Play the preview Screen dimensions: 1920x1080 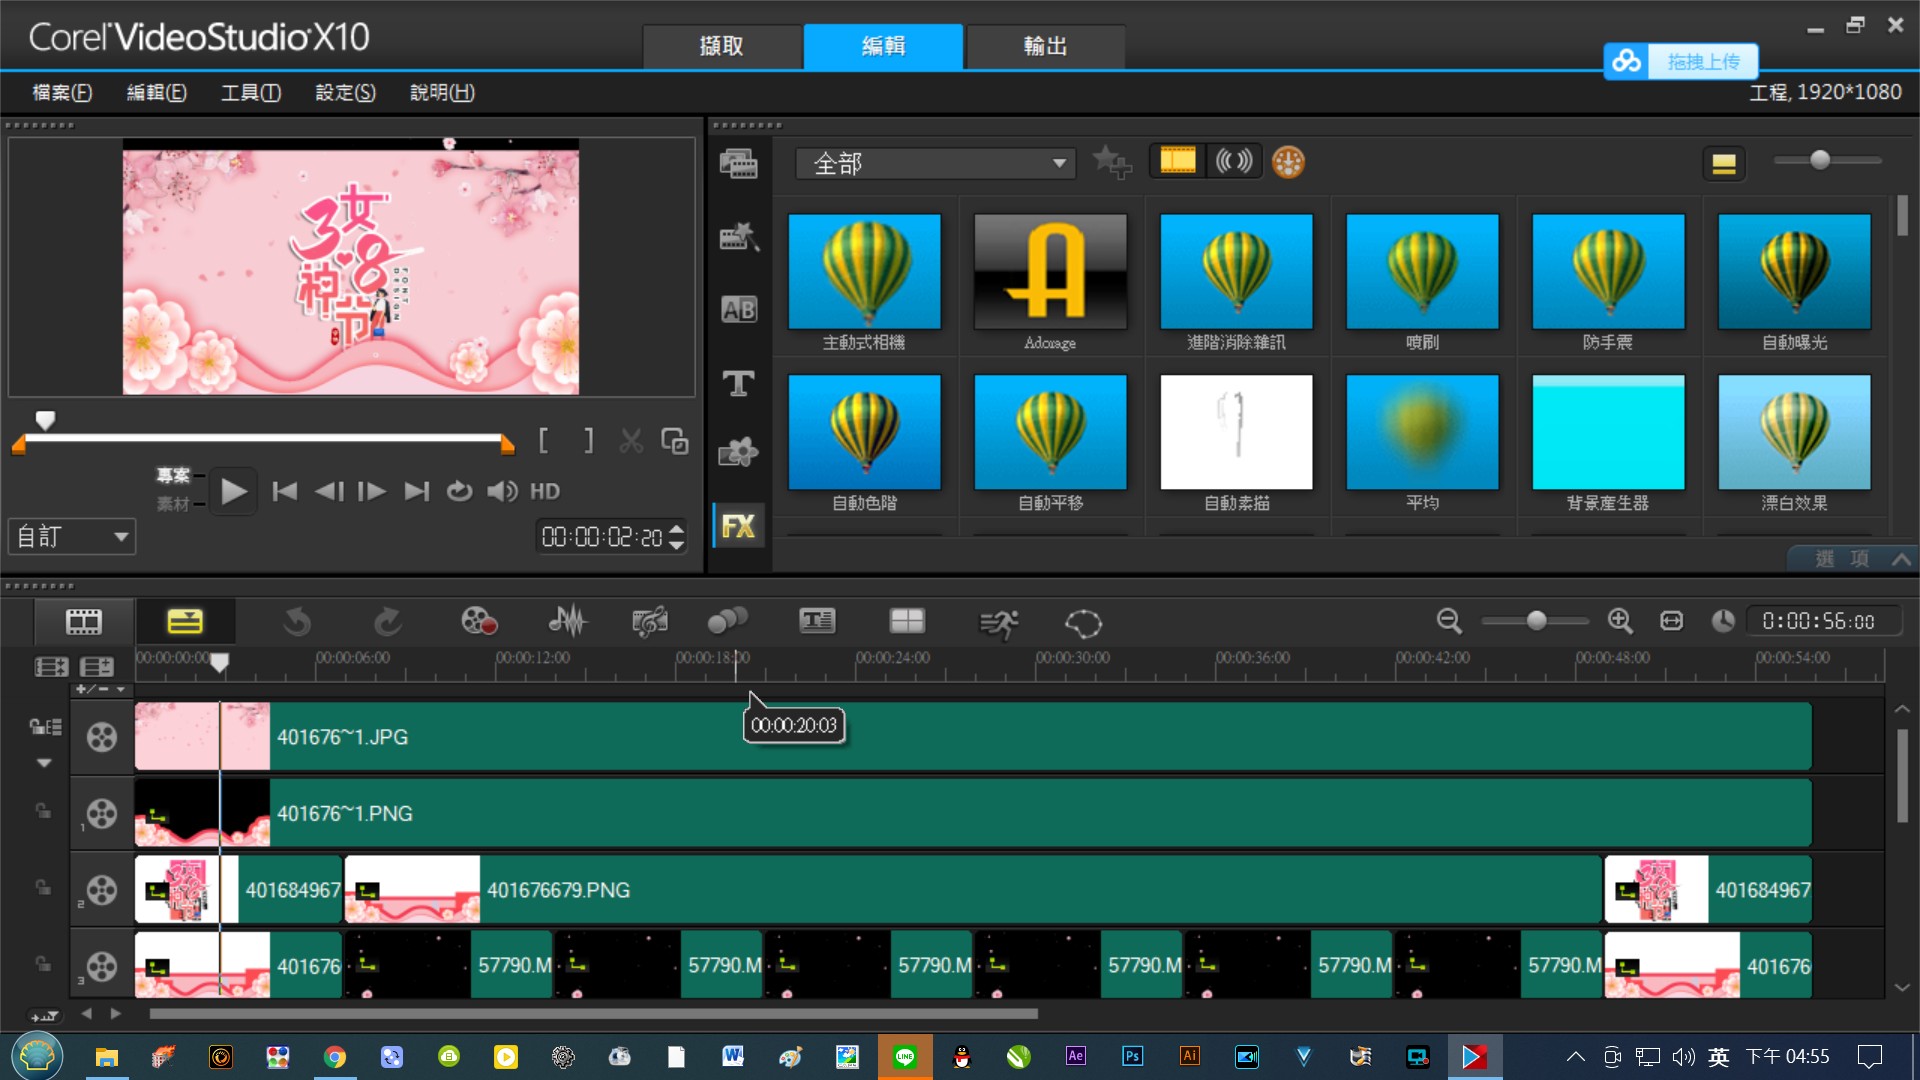(x=233, y=491)
